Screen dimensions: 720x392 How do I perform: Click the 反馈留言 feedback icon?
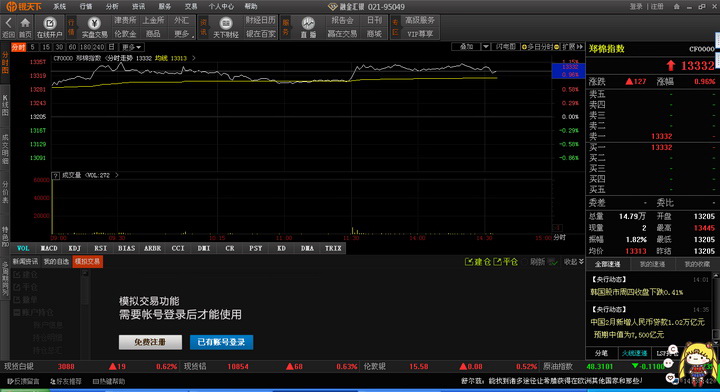[10, 381]
